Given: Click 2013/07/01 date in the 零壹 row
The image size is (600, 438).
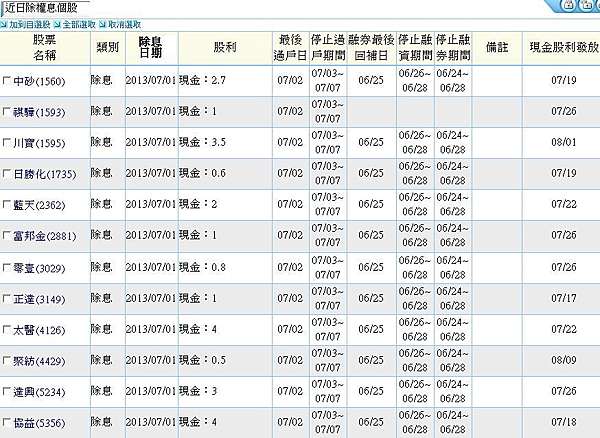Looking at the screenshot, I should pos(151,267).
